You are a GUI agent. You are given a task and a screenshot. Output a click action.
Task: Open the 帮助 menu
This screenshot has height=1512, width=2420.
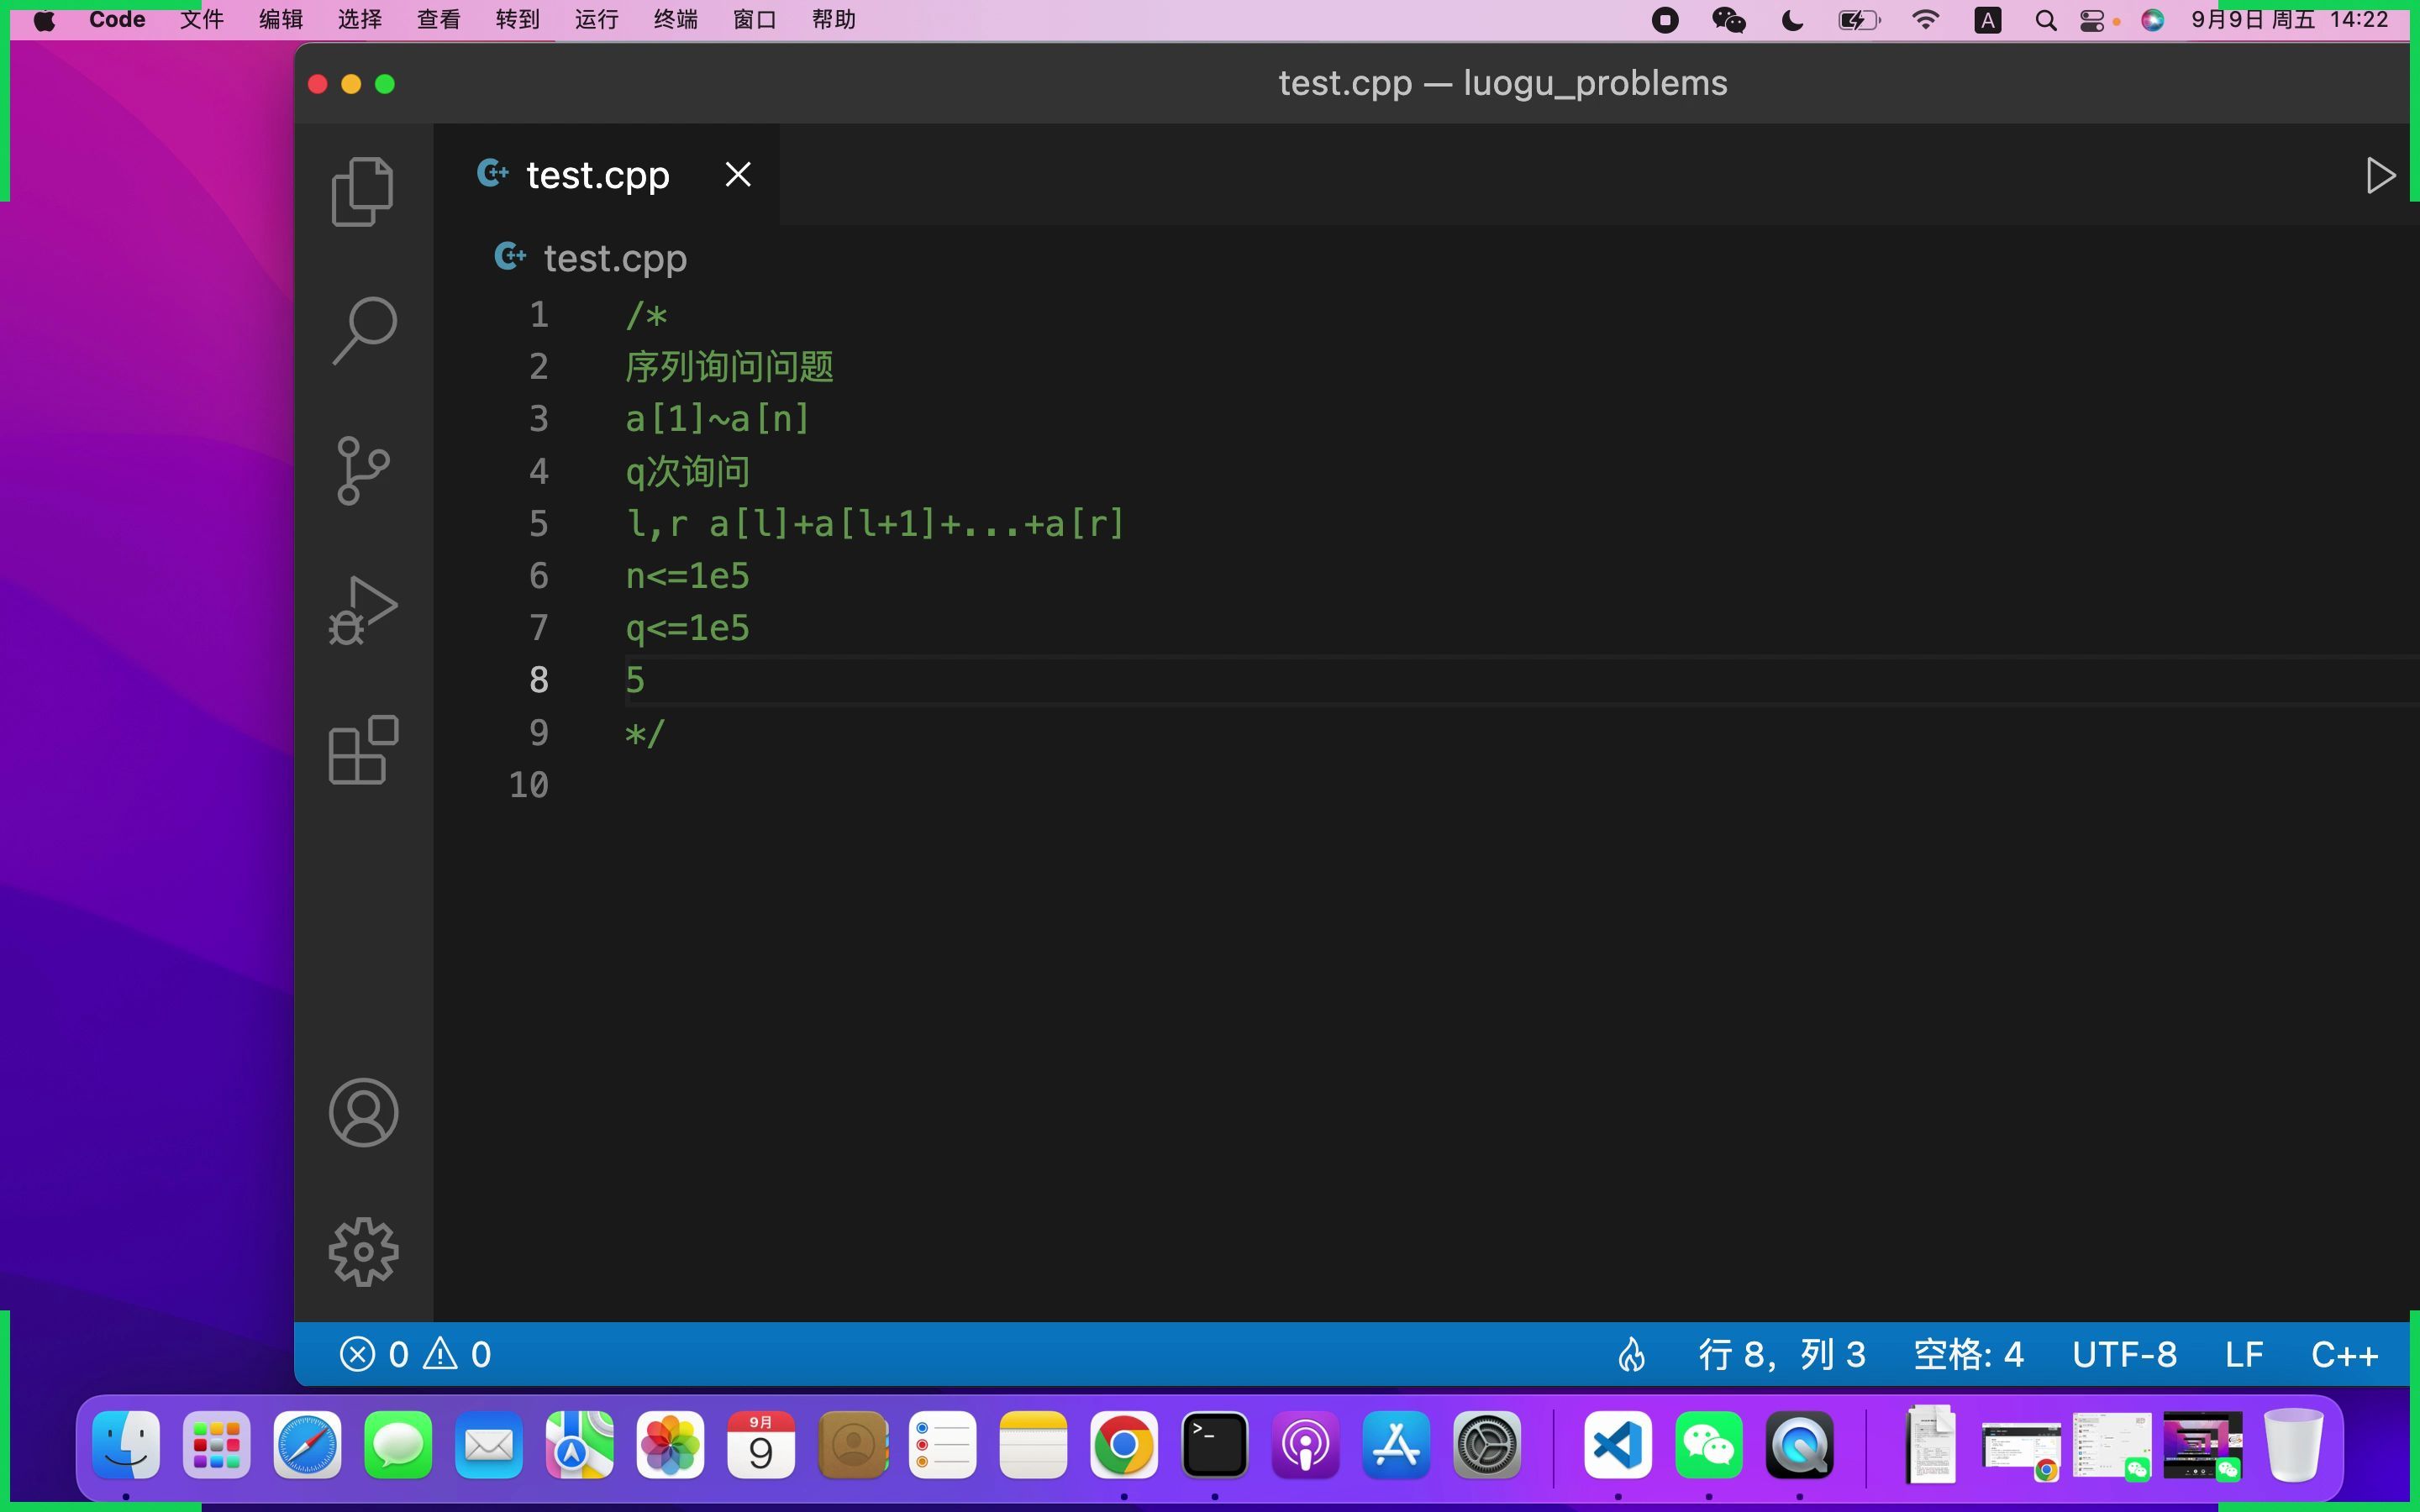(833, 20)
